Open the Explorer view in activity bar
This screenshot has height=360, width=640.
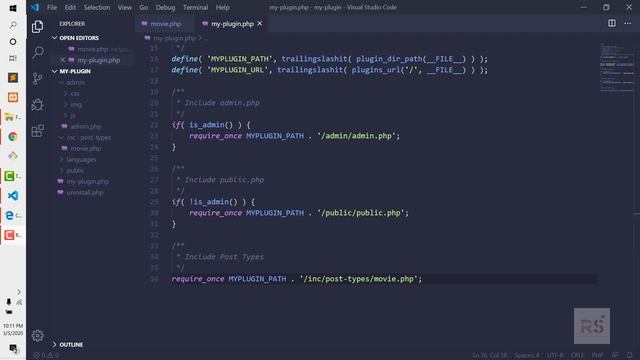click(38, 27)
